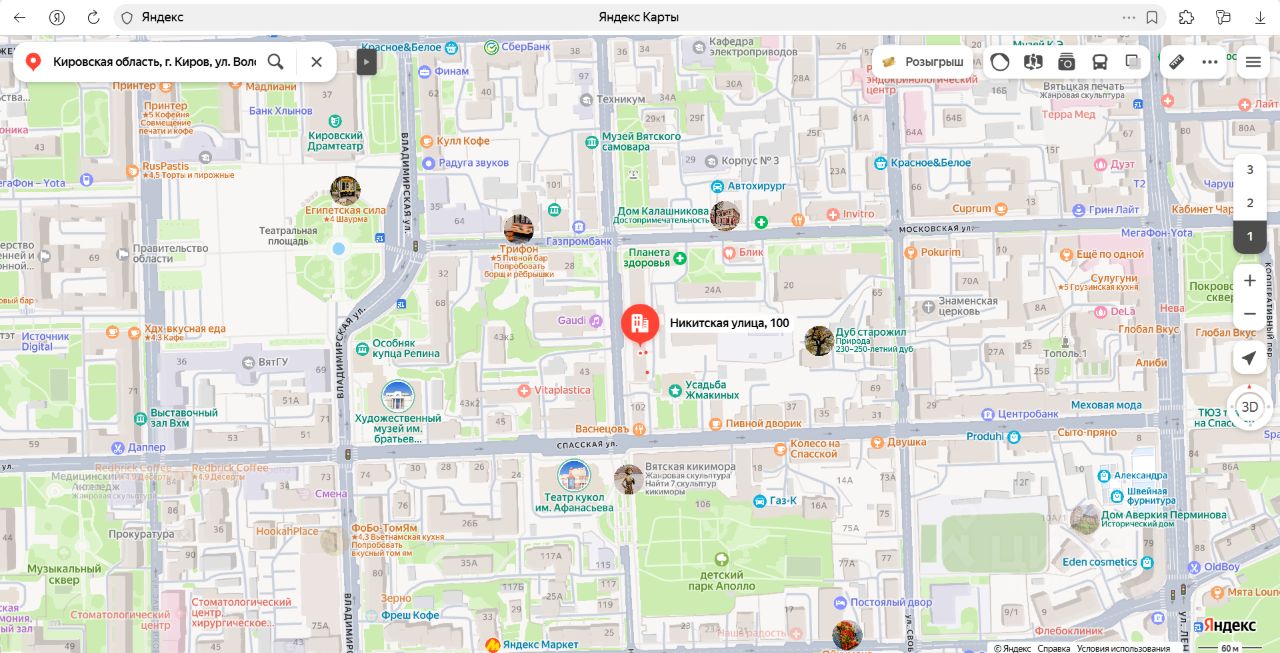1280x653 pixels.
Task: Click the red location pin in search box
Action: 33,62
